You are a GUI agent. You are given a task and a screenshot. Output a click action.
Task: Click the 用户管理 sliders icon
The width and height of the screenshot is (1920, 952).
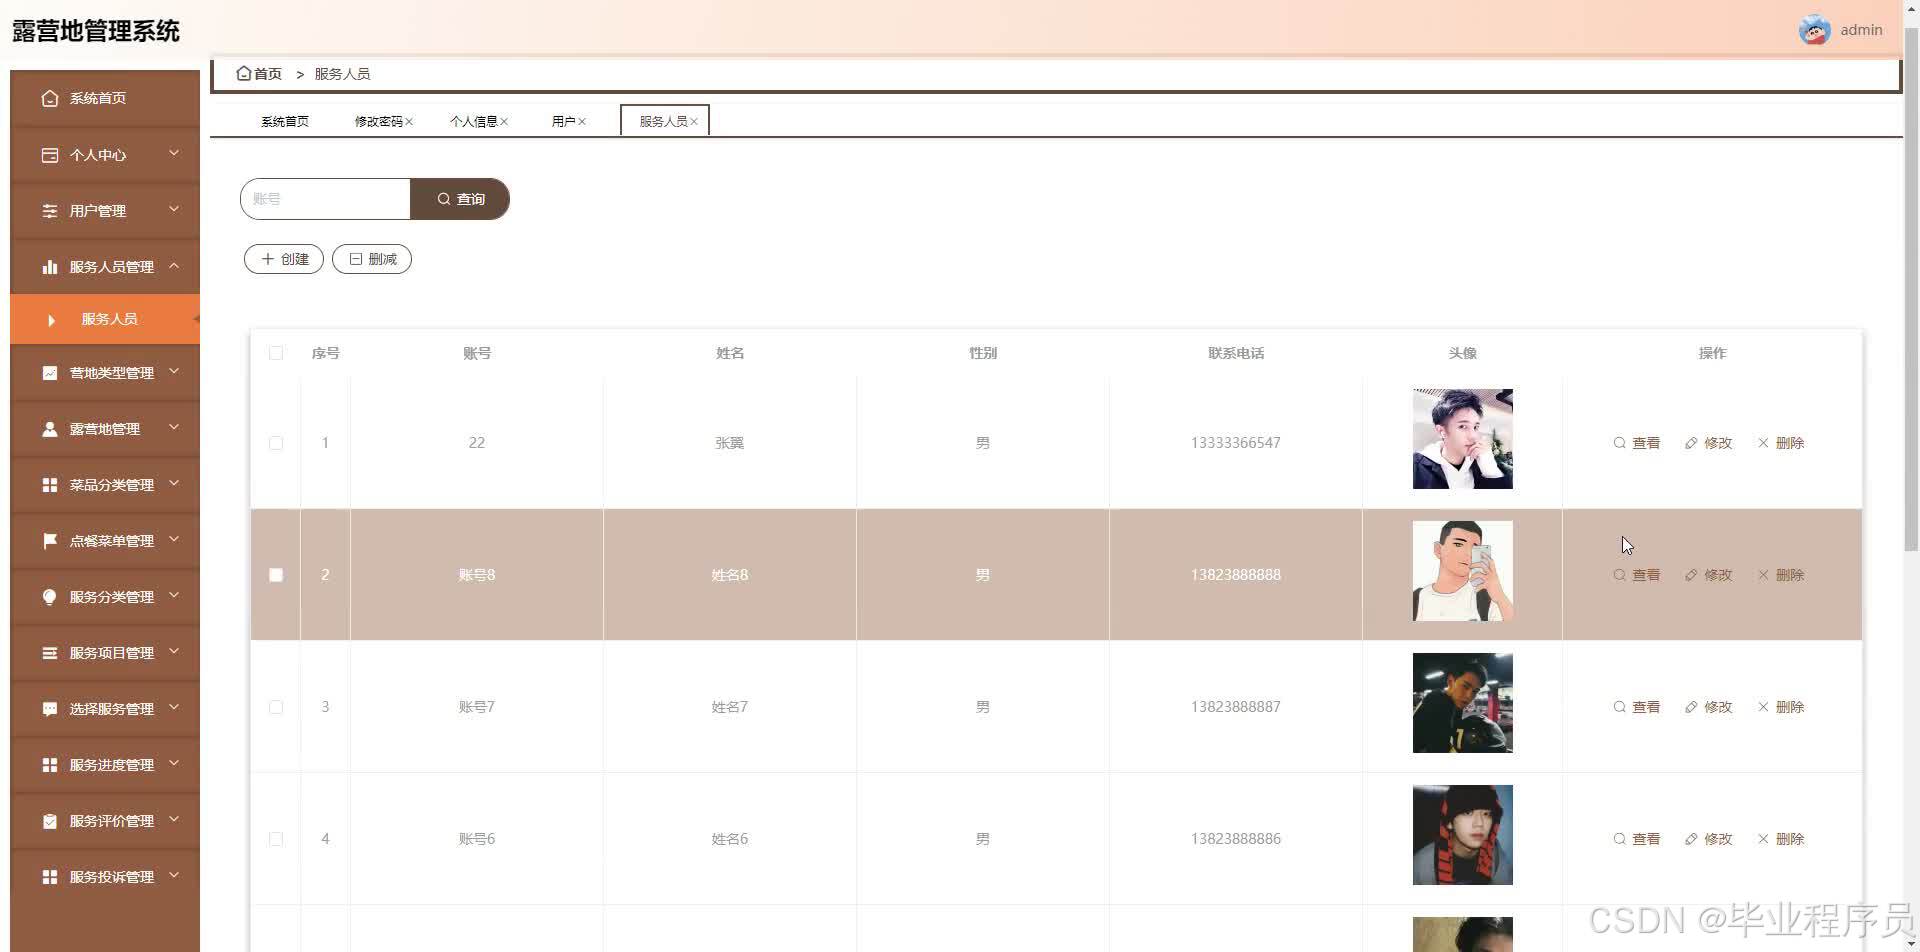[50, 211]
